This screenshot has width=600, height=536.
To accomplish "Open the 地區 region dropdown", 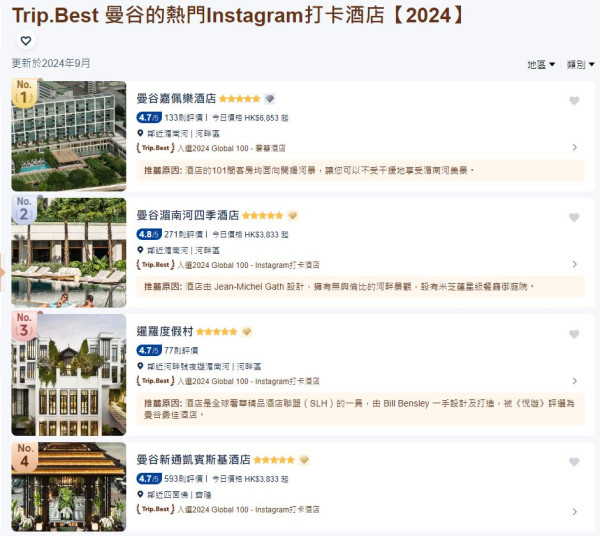I will (x=541, y=65).
